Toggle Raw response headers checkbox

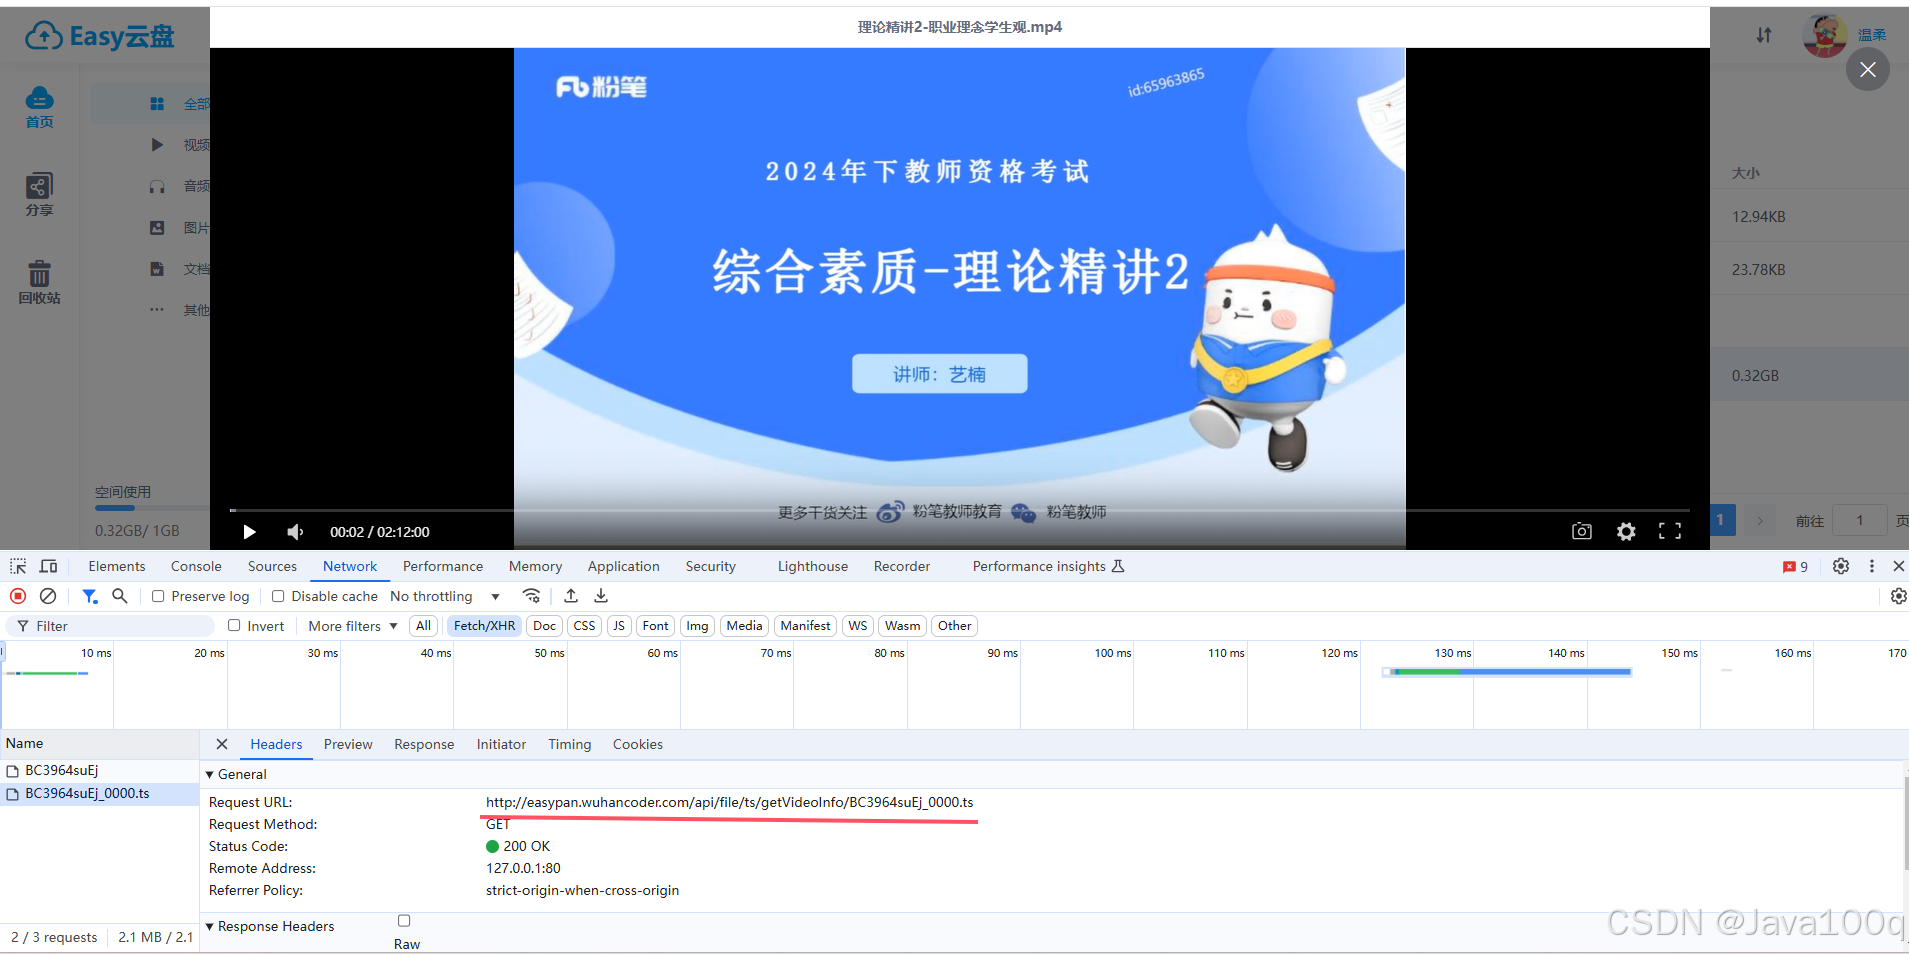pyautogui.click(x=404, y=921)
